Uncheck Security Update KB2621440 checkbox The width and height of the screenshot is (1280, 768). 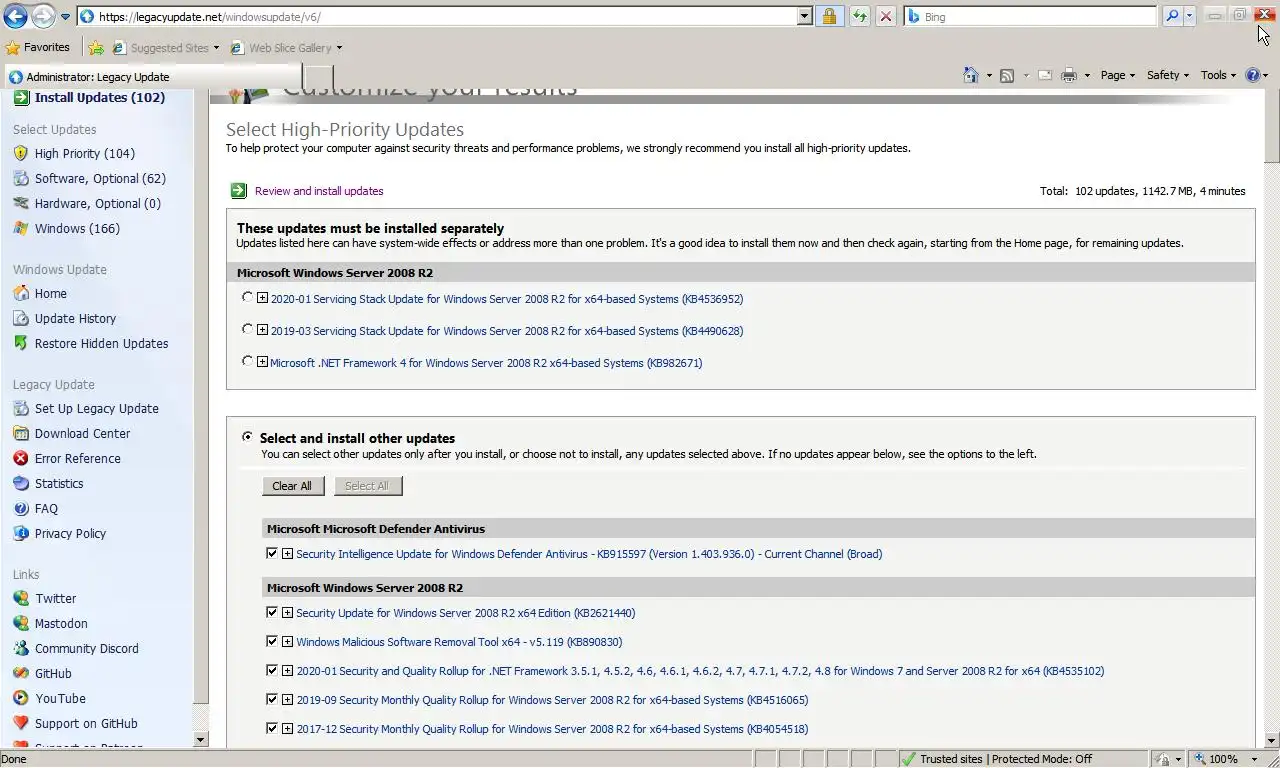coord(271,612)
